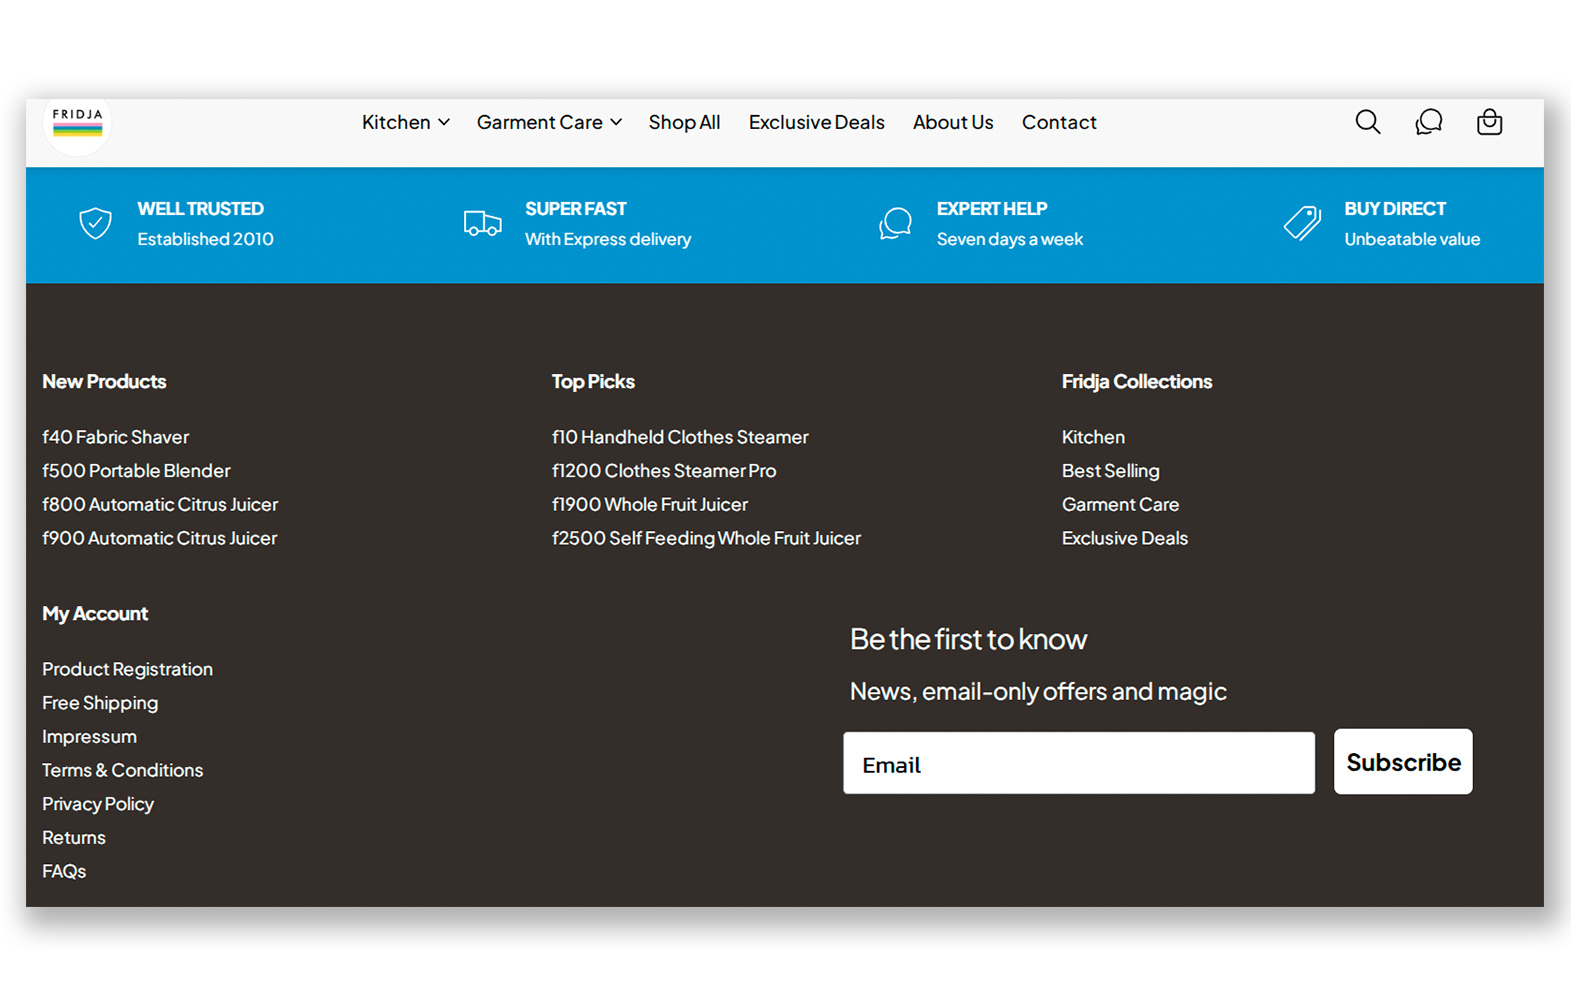Click into the Email input field
The width and height of the screenshot is (1571, 1005).
click(x=1078, y=764)
